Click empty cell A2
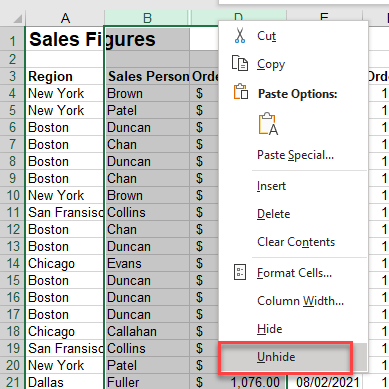Image resolution: width=389 pixels, height=389 pixels. tap(65, 59)
